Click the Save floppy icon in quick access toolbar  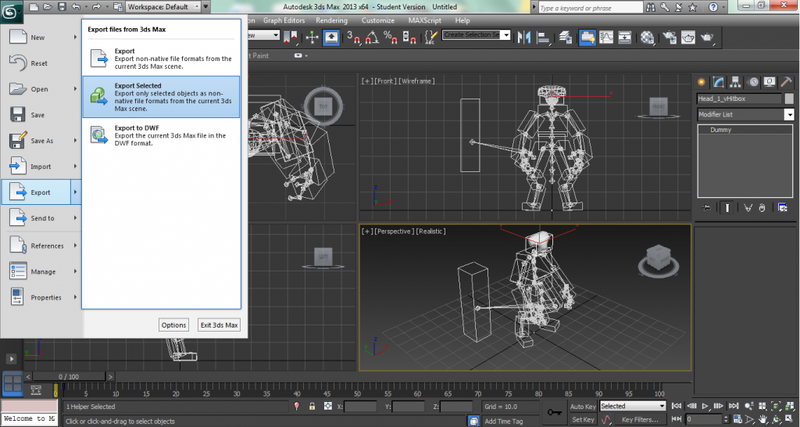click(x=61, y=7)
